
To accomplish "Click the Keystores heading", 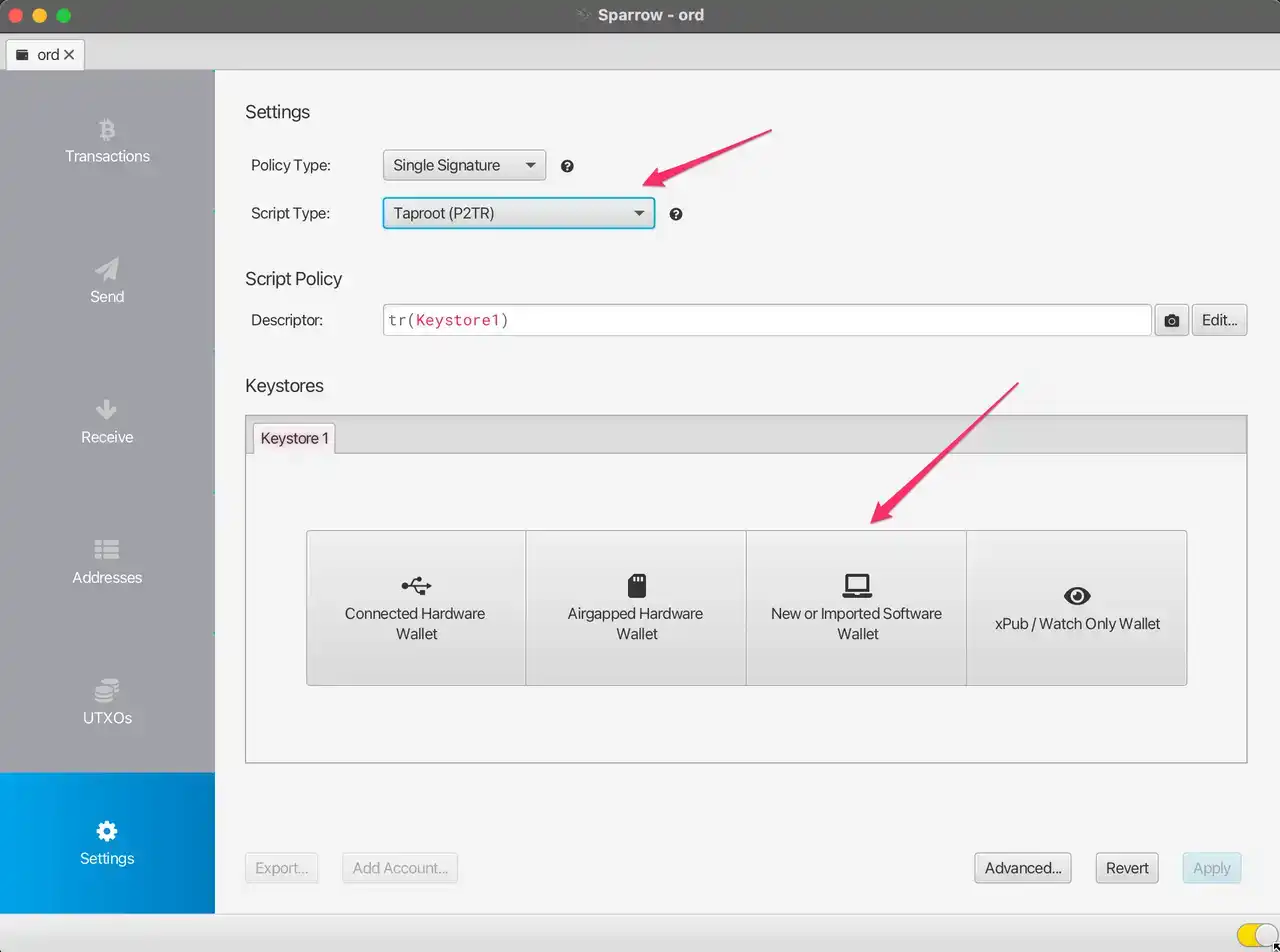I will 284,386.
